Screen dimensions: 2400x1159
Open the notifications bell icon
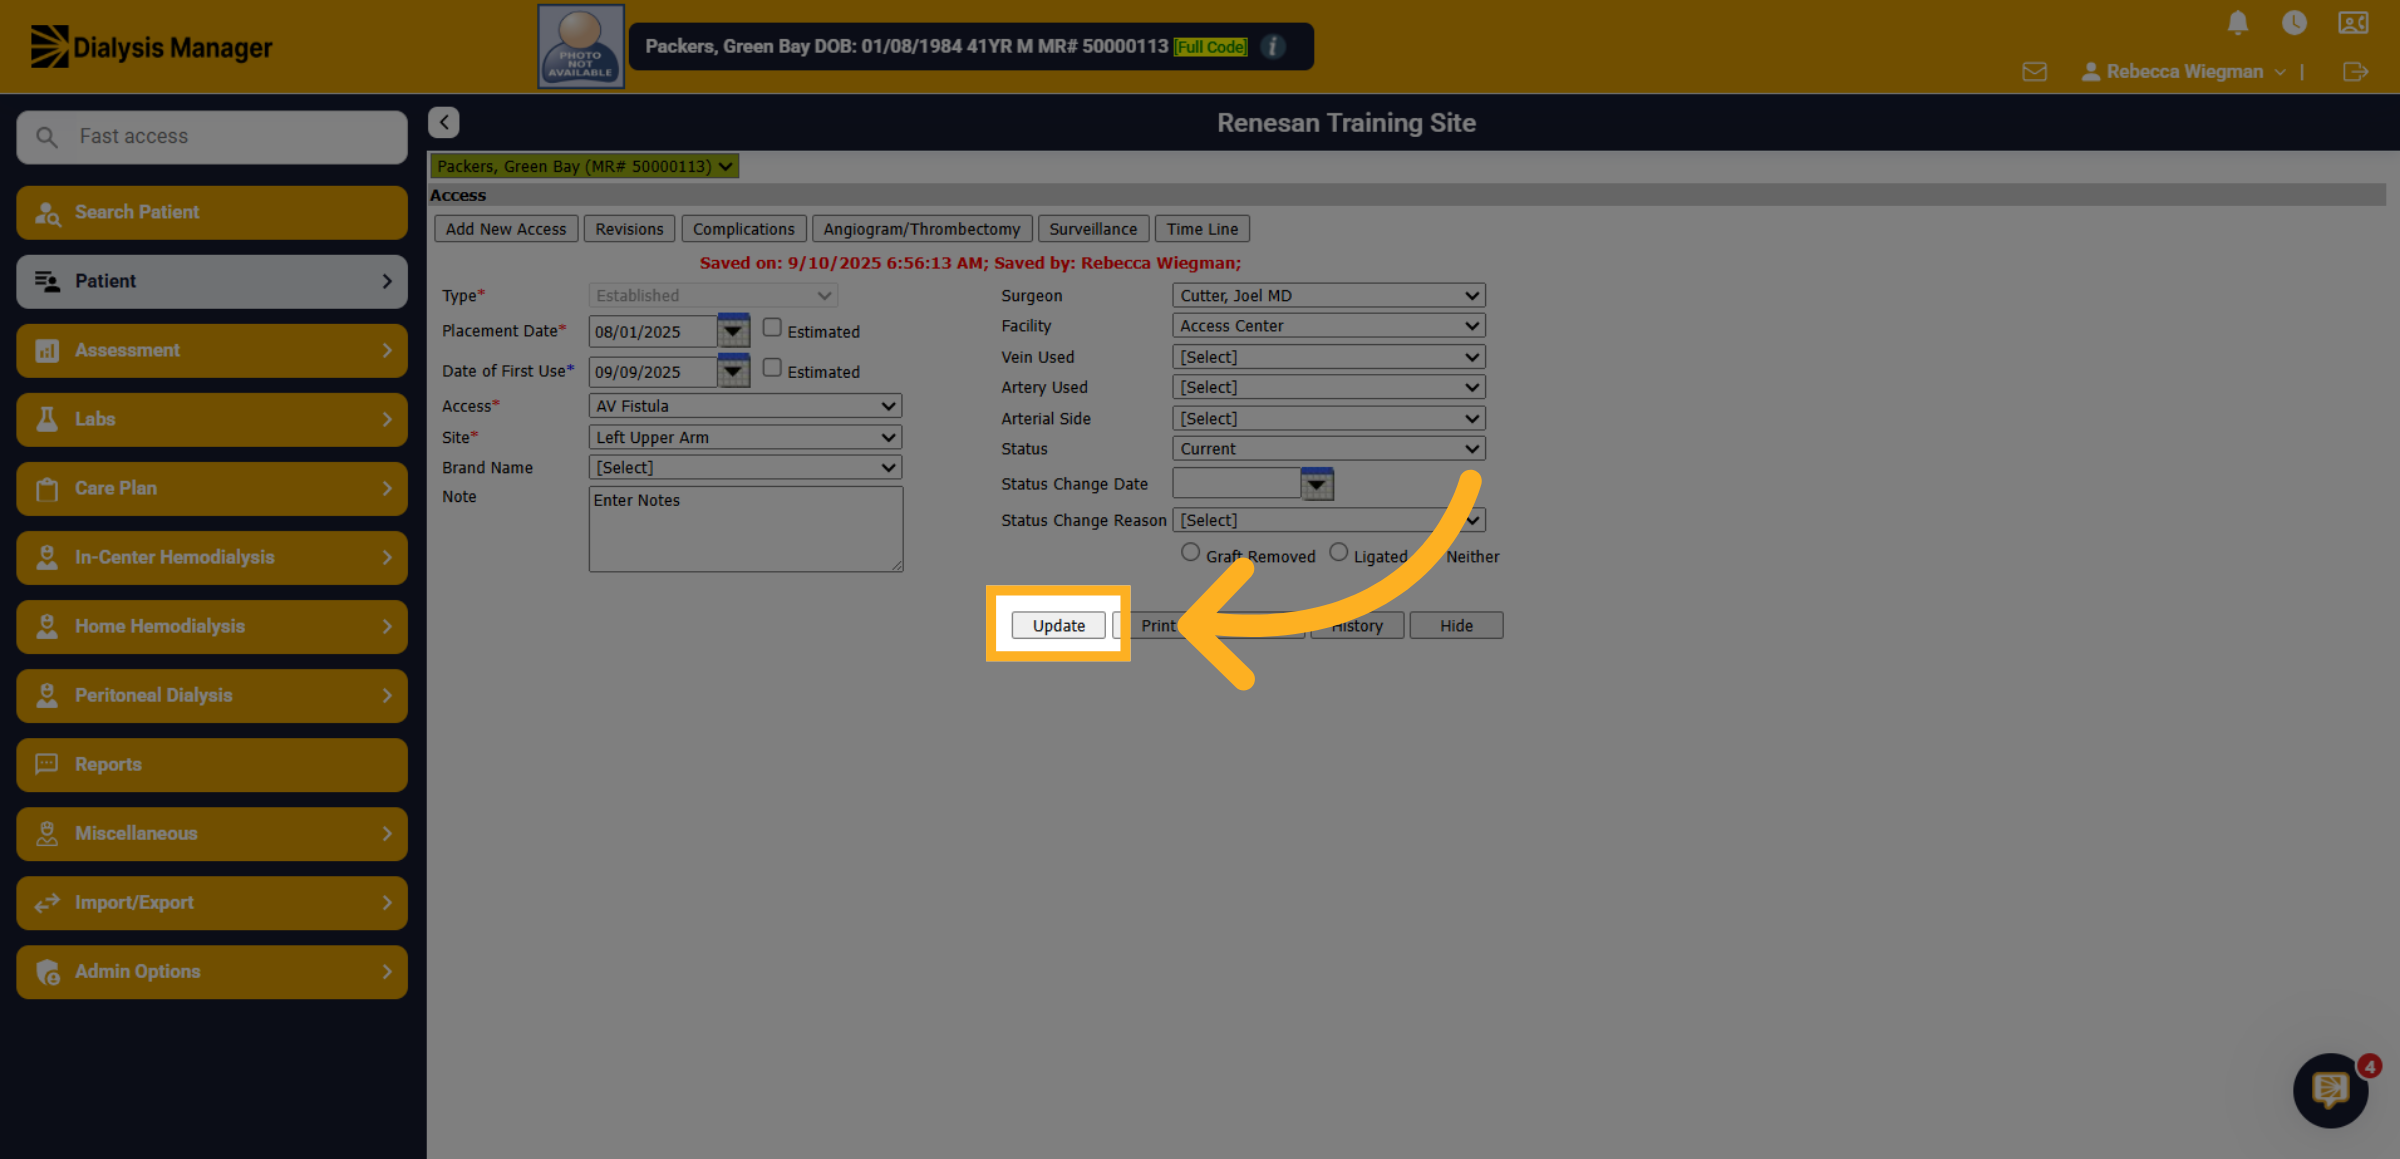2238,23
